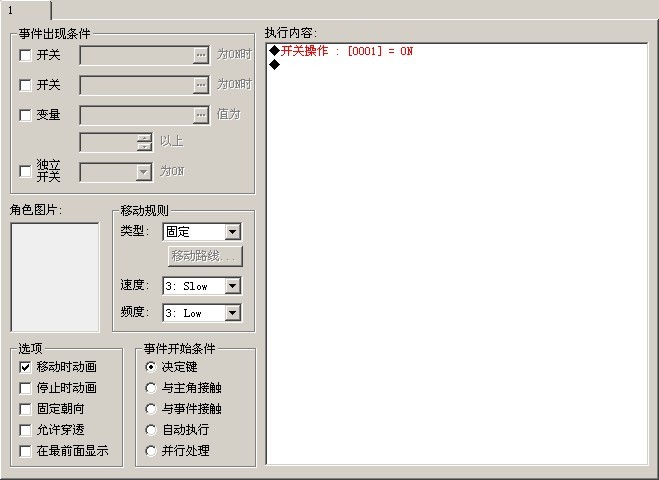This screenshot has width=659, height=480.
Task: Select command line 开关操作 [0001] = ON
Action: coord(457,51)
